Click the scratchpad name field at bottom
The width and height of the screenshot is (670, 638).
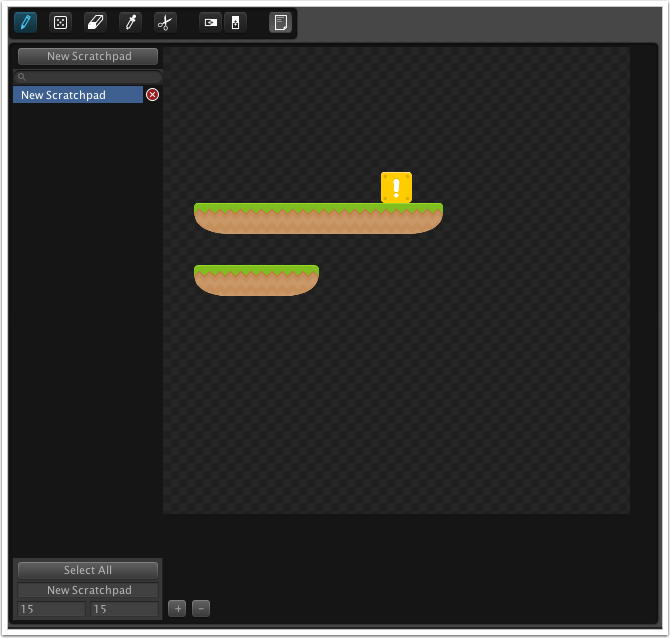(x=88, y=590)
